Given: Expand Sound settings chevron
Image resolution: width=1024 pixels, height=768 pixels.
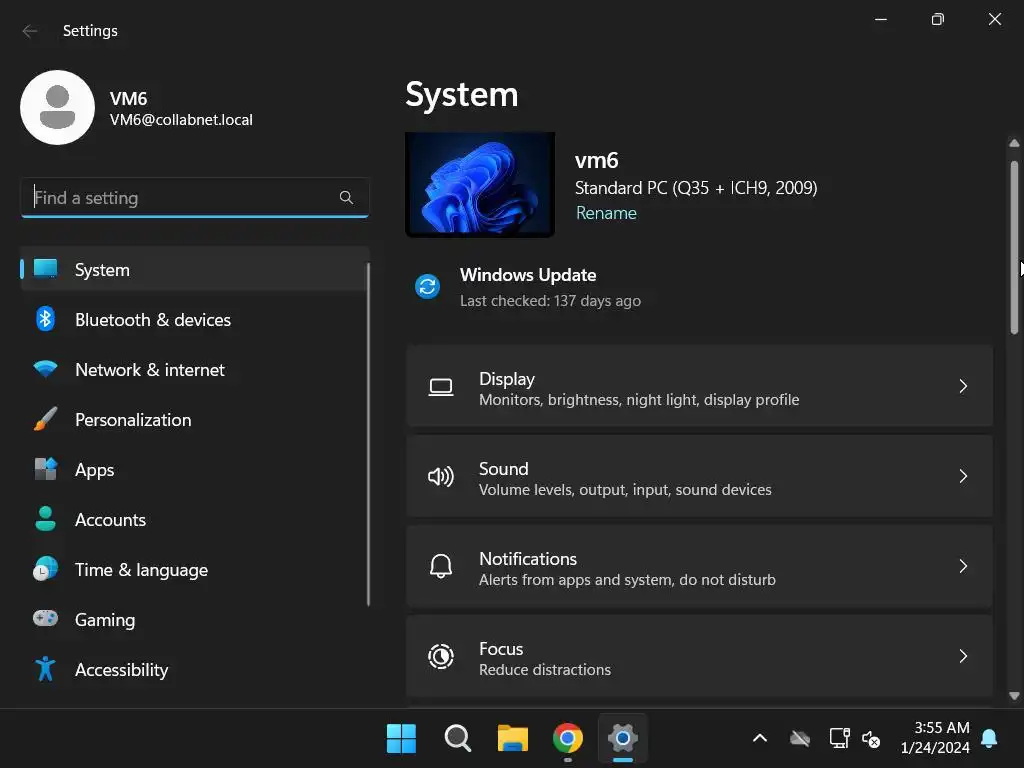Looking at the screenshot, I should pos(963,476).
